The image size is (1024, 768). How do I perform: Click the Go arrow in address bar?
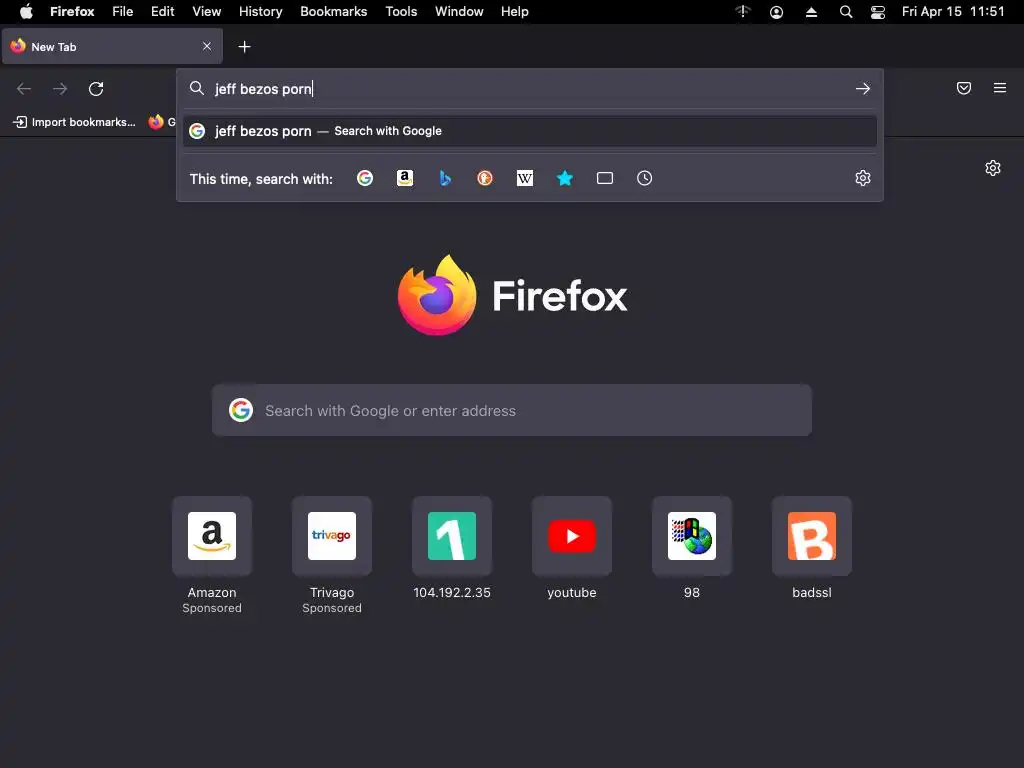[x=863, y=88]
